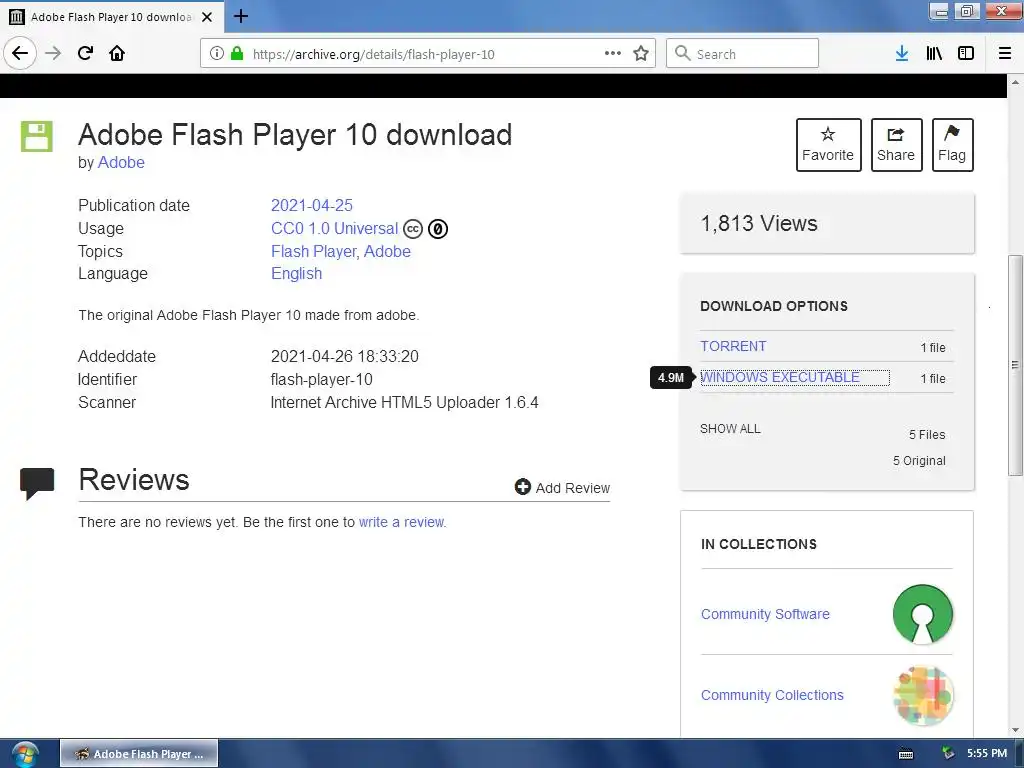Screen dimensions: 1024x768
Task: Click the green floppy disk software icon
Action: 37,136
